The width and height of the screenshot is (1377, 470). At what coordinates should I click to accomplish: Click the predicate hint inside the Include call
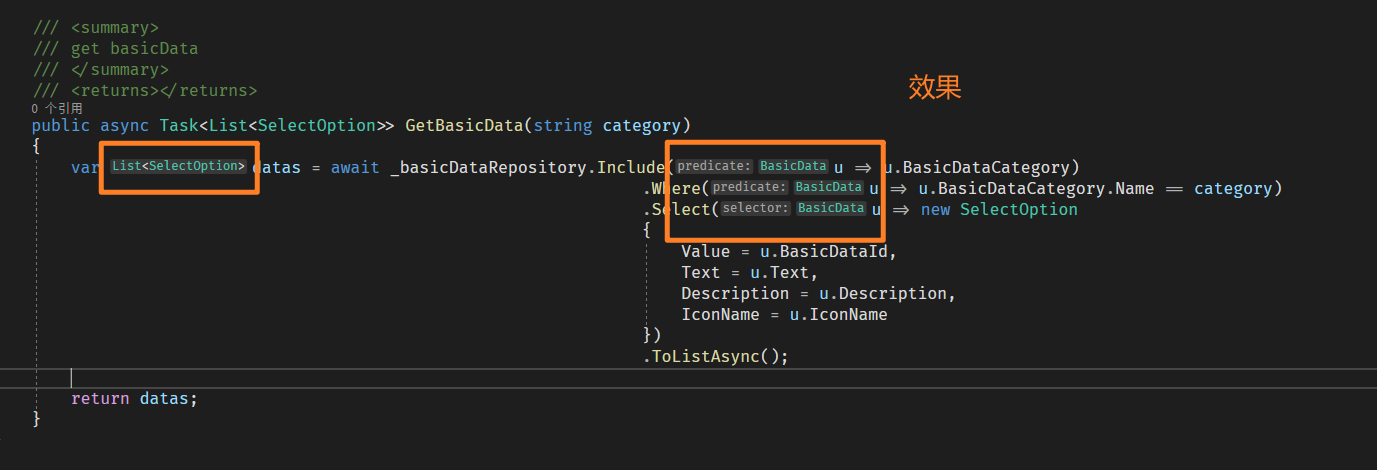714,166
